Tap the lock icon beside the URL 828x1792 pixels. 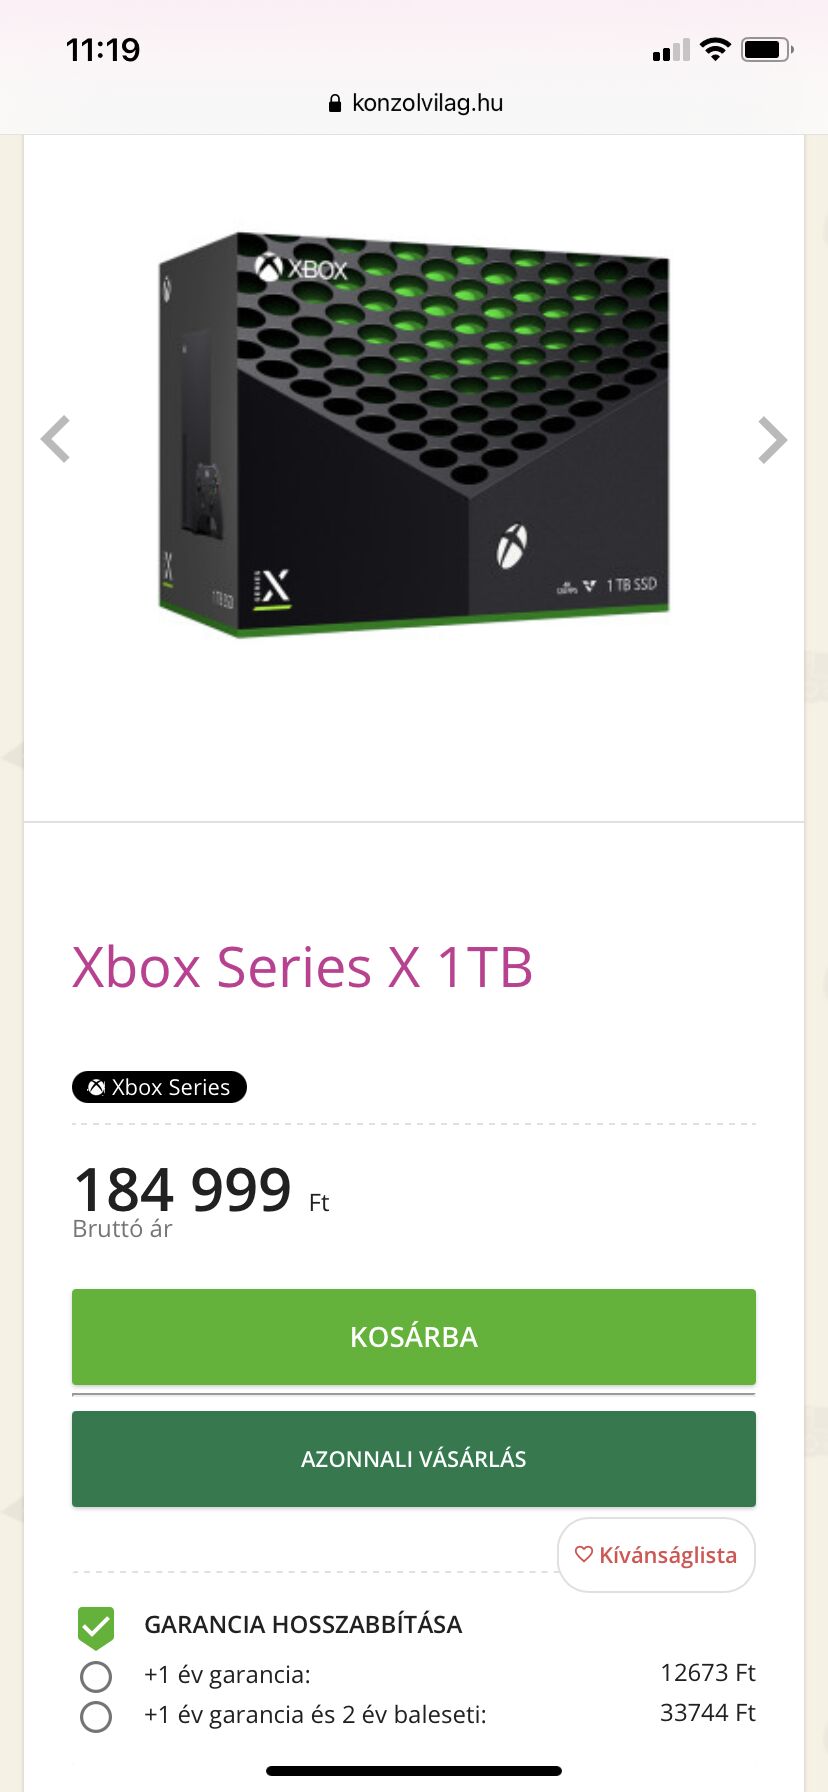pyautogui.click(x=335, y=104)
